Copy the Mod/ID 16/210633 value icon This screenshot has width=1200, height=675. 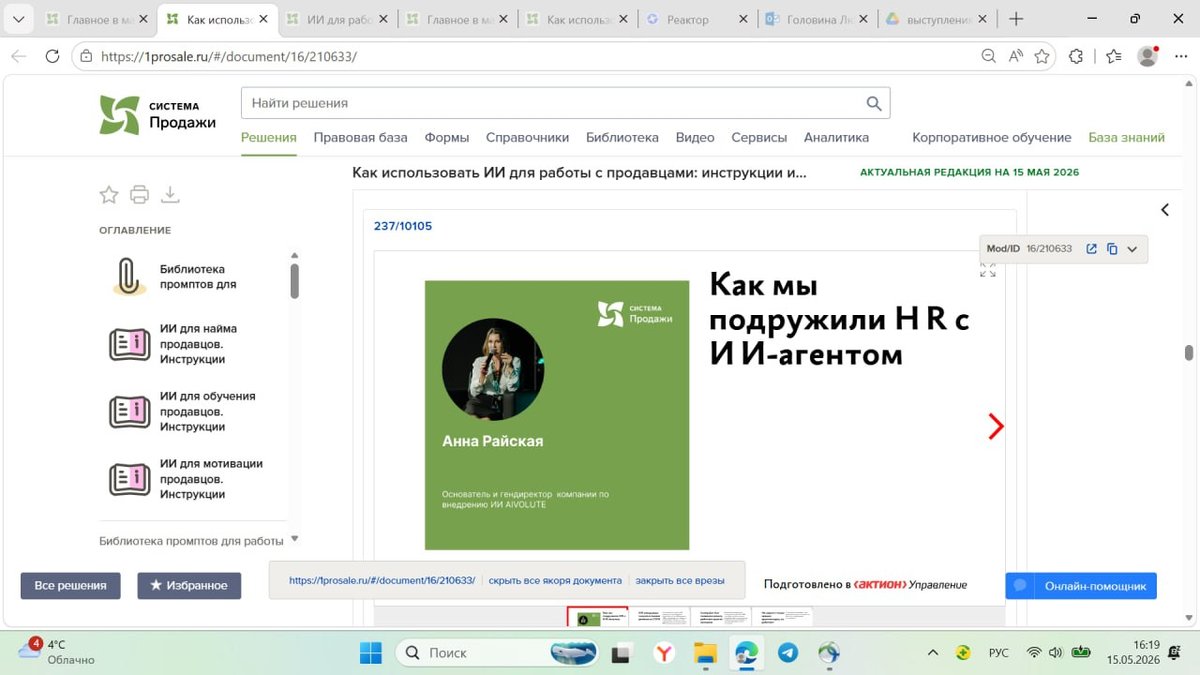(x=1112, y=249)
